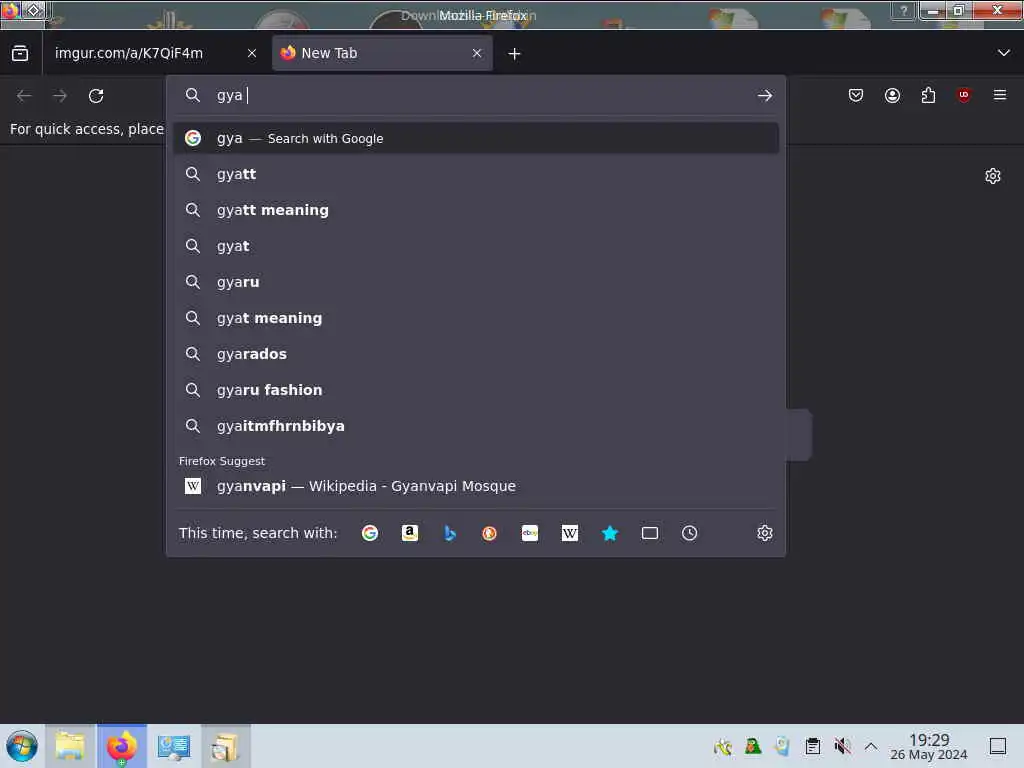Open the Start menu orb
This screenshot has width=1024, height=768.
pyautogui.click(x=22, y=746)
